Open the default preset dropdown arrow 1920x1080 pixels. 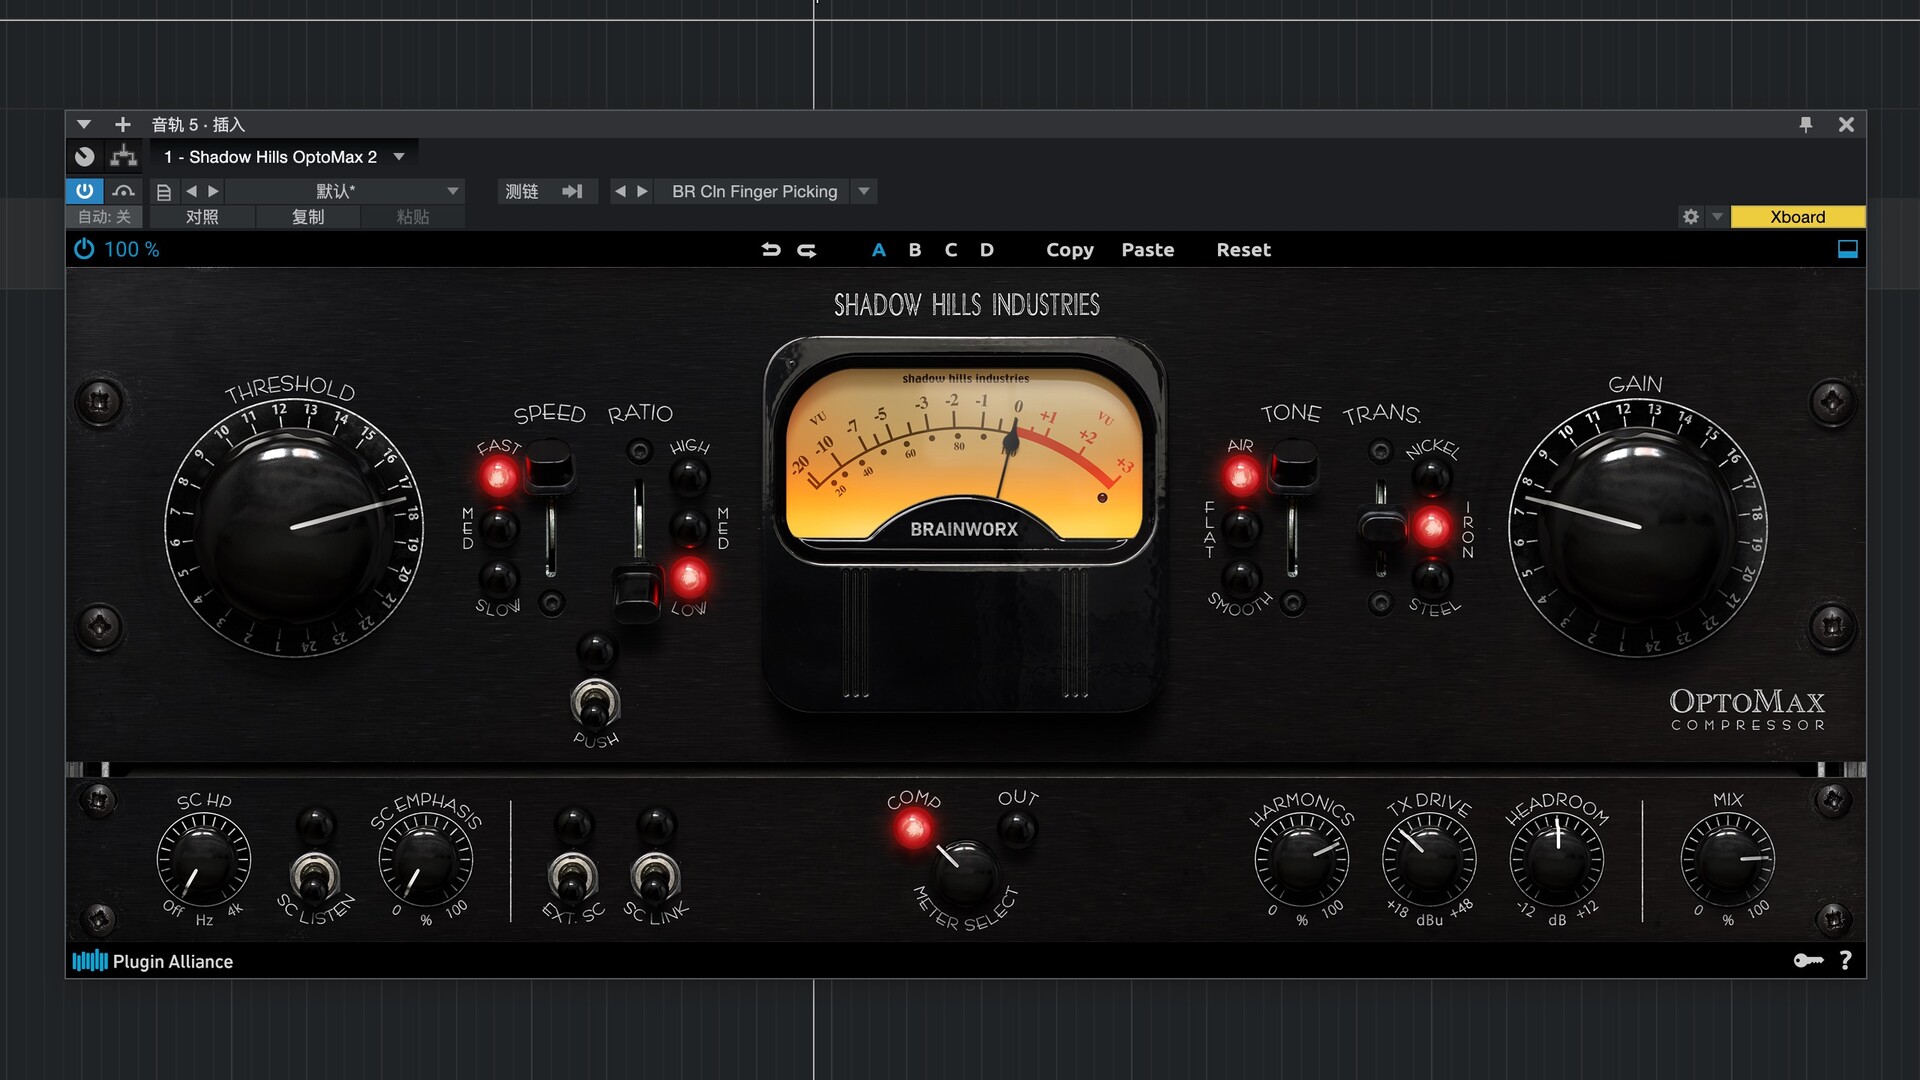(x=453, y=191)
